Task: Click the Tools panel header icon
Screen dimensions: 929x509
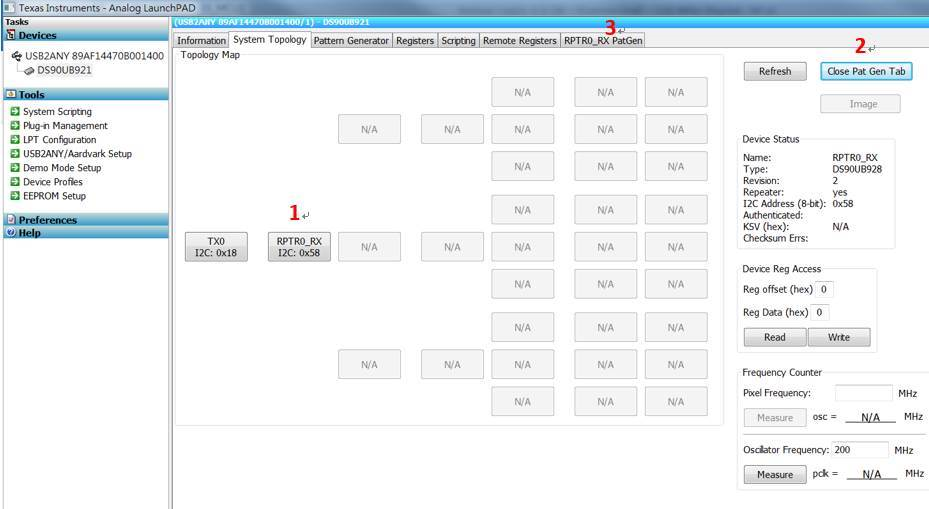Action: 11,94
